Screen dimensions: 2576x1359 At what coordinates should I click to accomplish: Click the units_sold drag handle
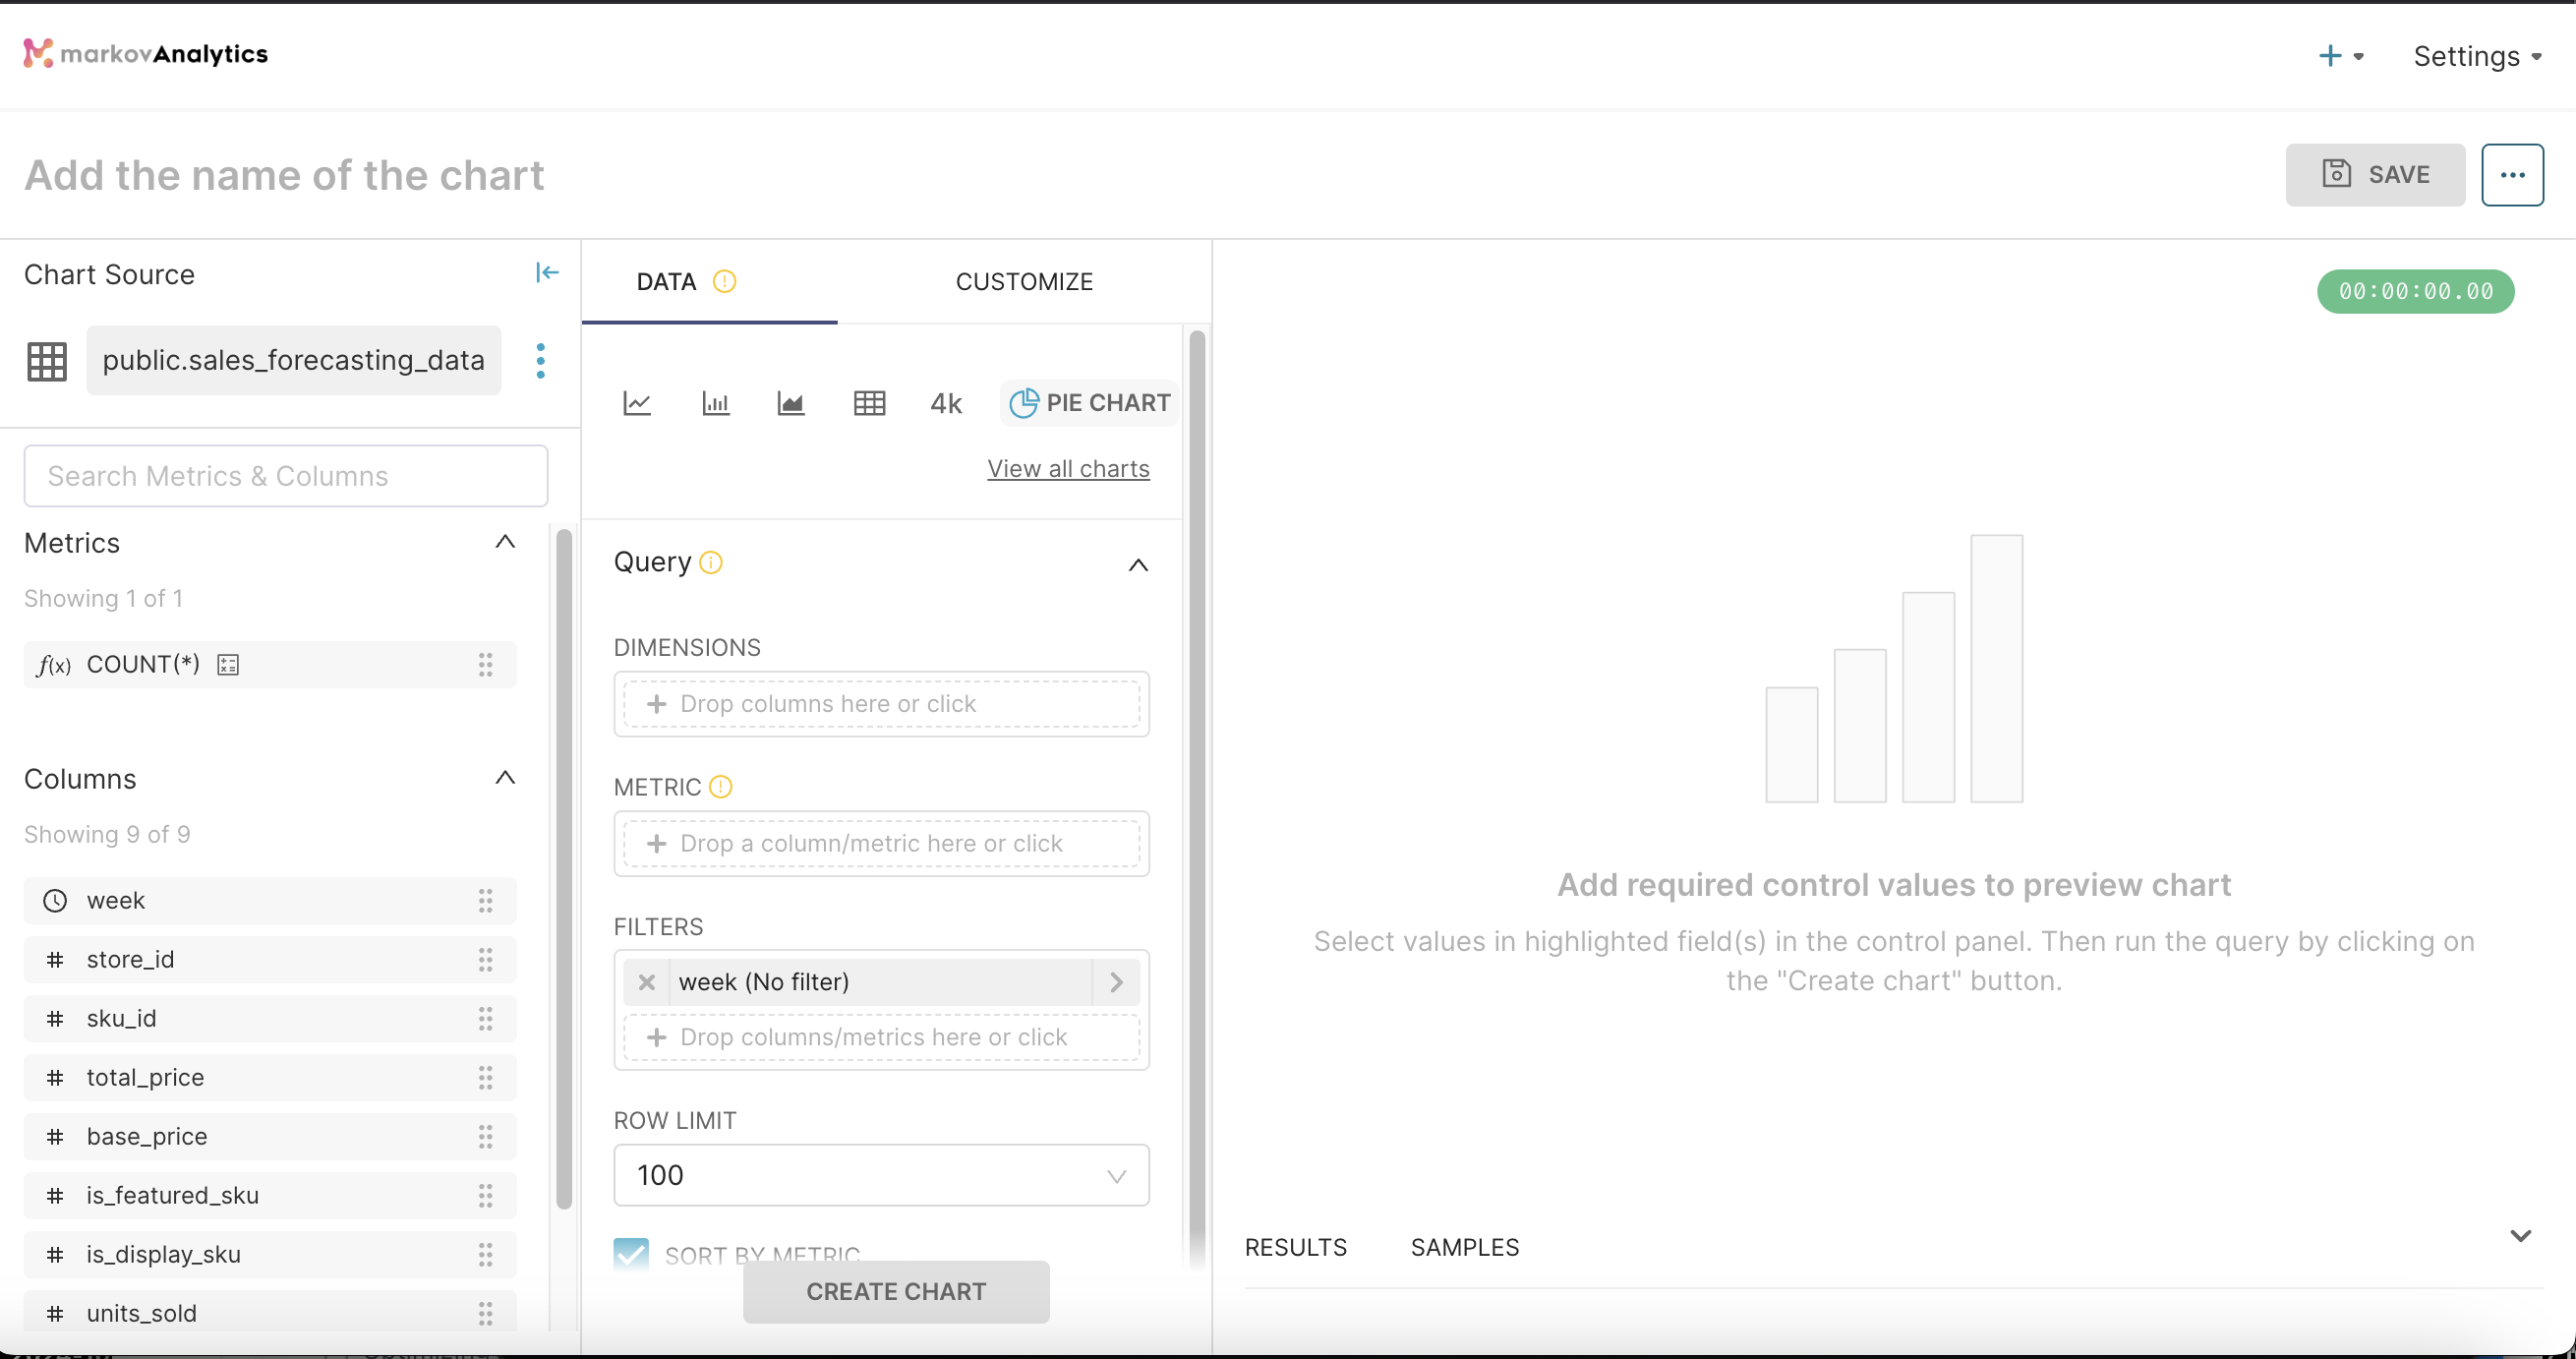(485, 1313)
